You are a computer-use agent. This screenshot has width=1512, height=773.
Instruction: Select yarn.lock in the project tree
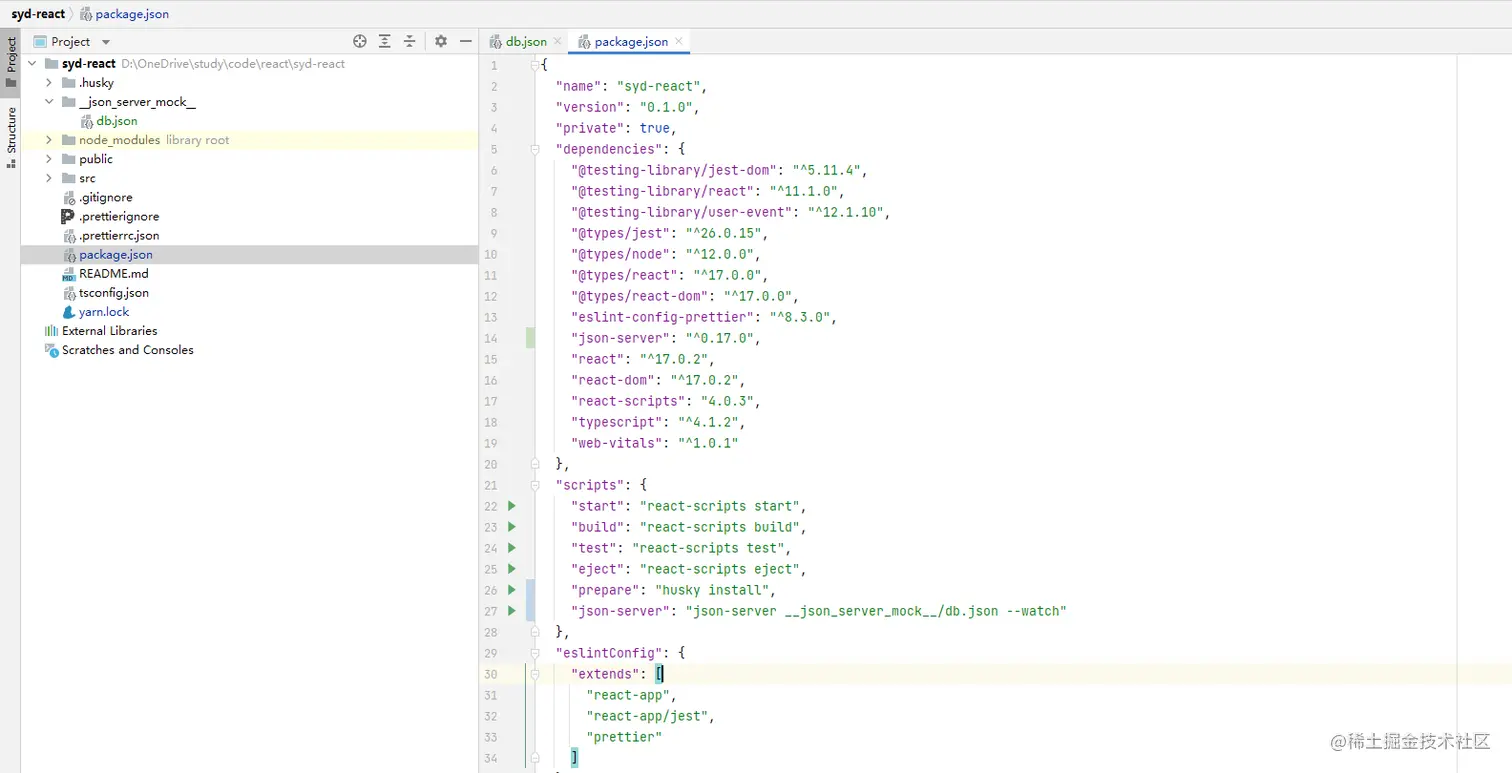click(104, 312)
